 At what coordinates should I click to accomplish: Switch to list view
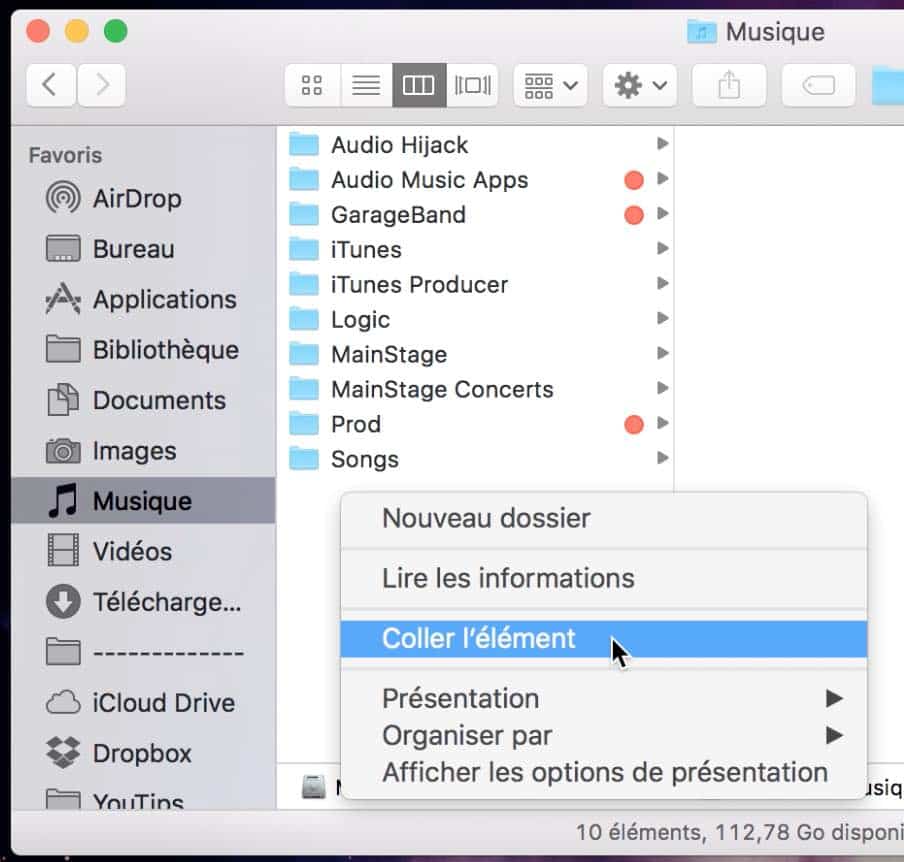tap(366, 85)
